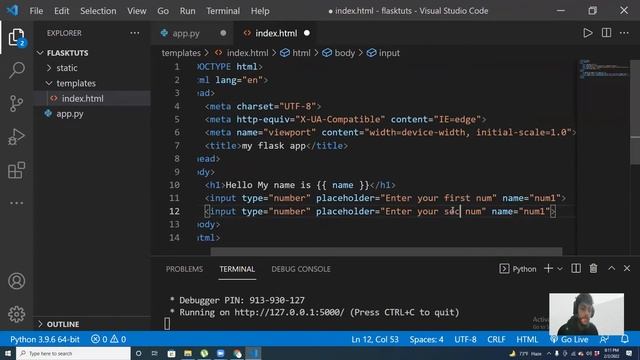The width and height of the screenshot is (640, 360).
Task: Open the Search view in activity bar
Action: [16, 70]
